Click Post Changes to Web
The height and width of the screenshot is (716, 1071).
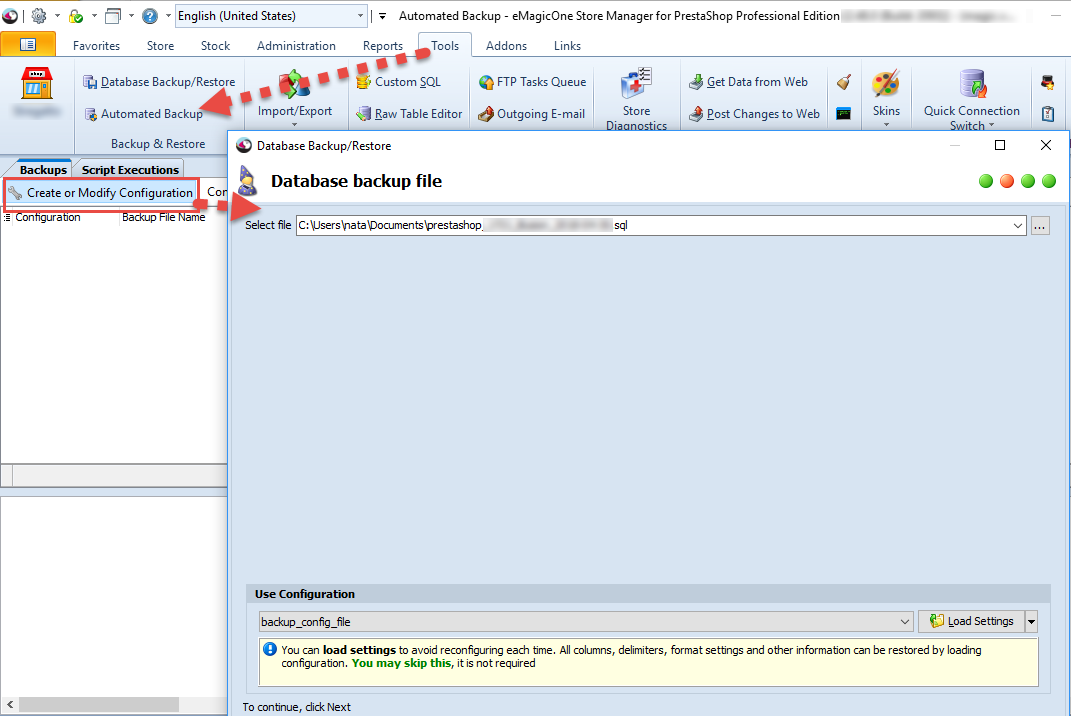pos(754,114)
